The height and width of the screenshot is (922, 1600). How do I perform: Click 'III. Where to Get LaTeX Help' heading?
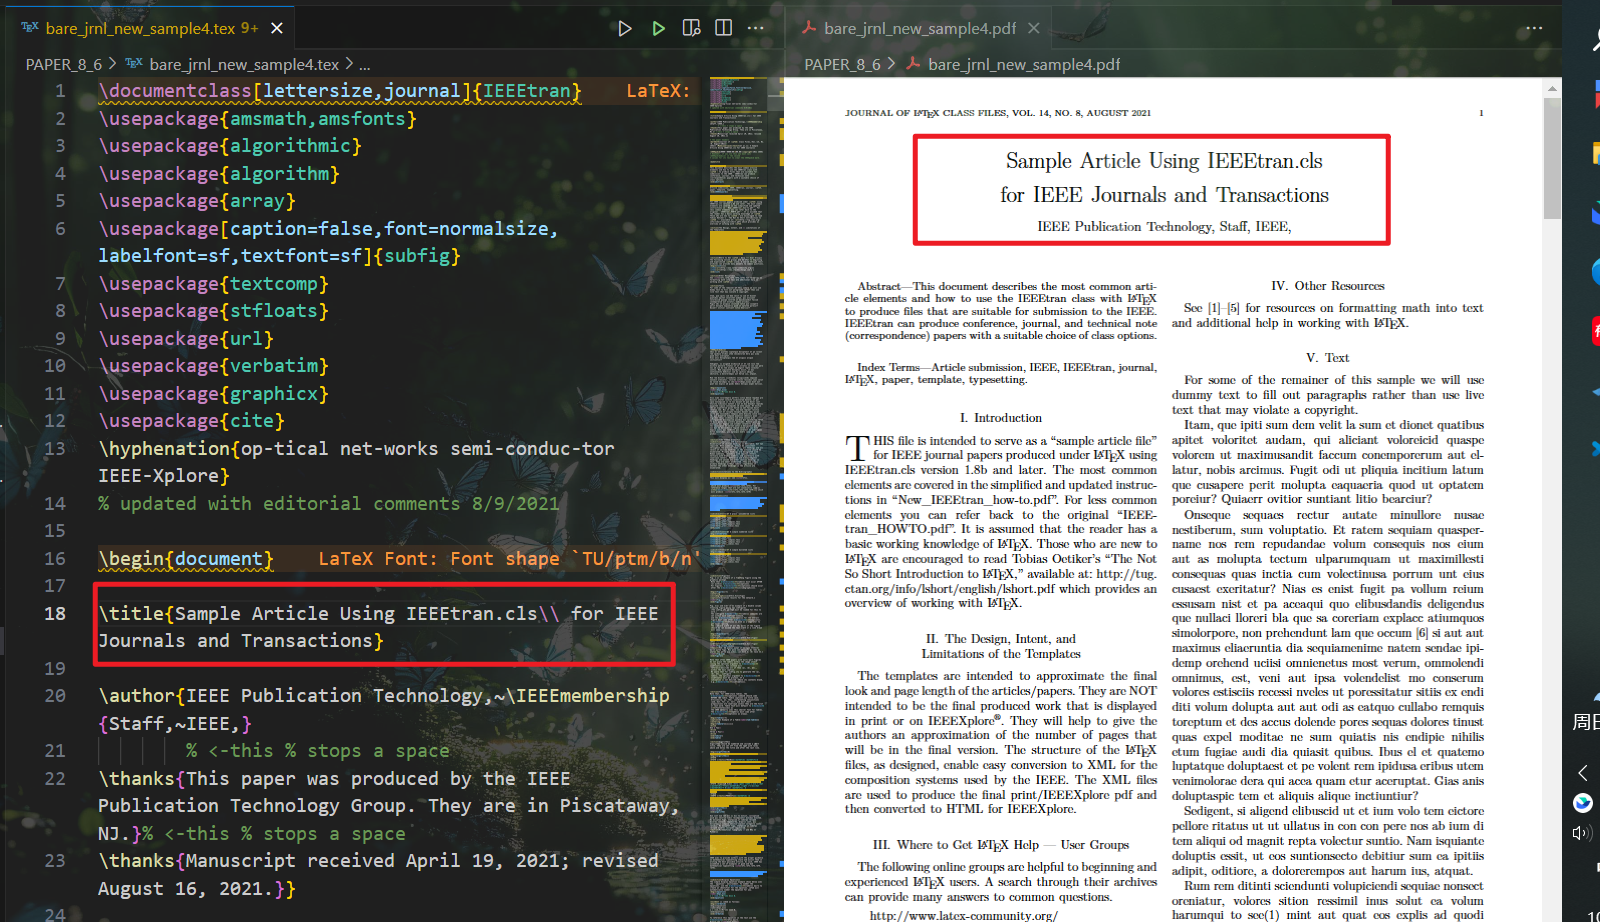[x=1000, y=845]
